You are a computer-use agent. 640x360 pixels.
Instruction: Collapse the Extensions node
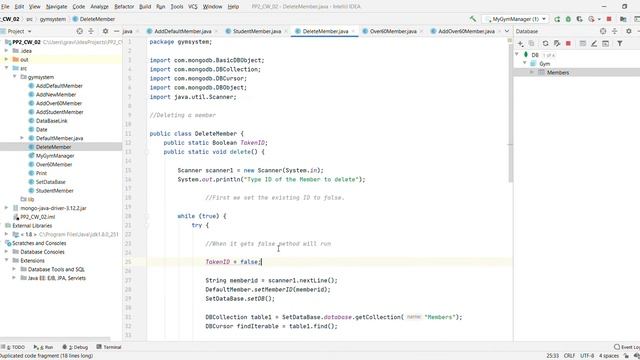coord(6,260)
